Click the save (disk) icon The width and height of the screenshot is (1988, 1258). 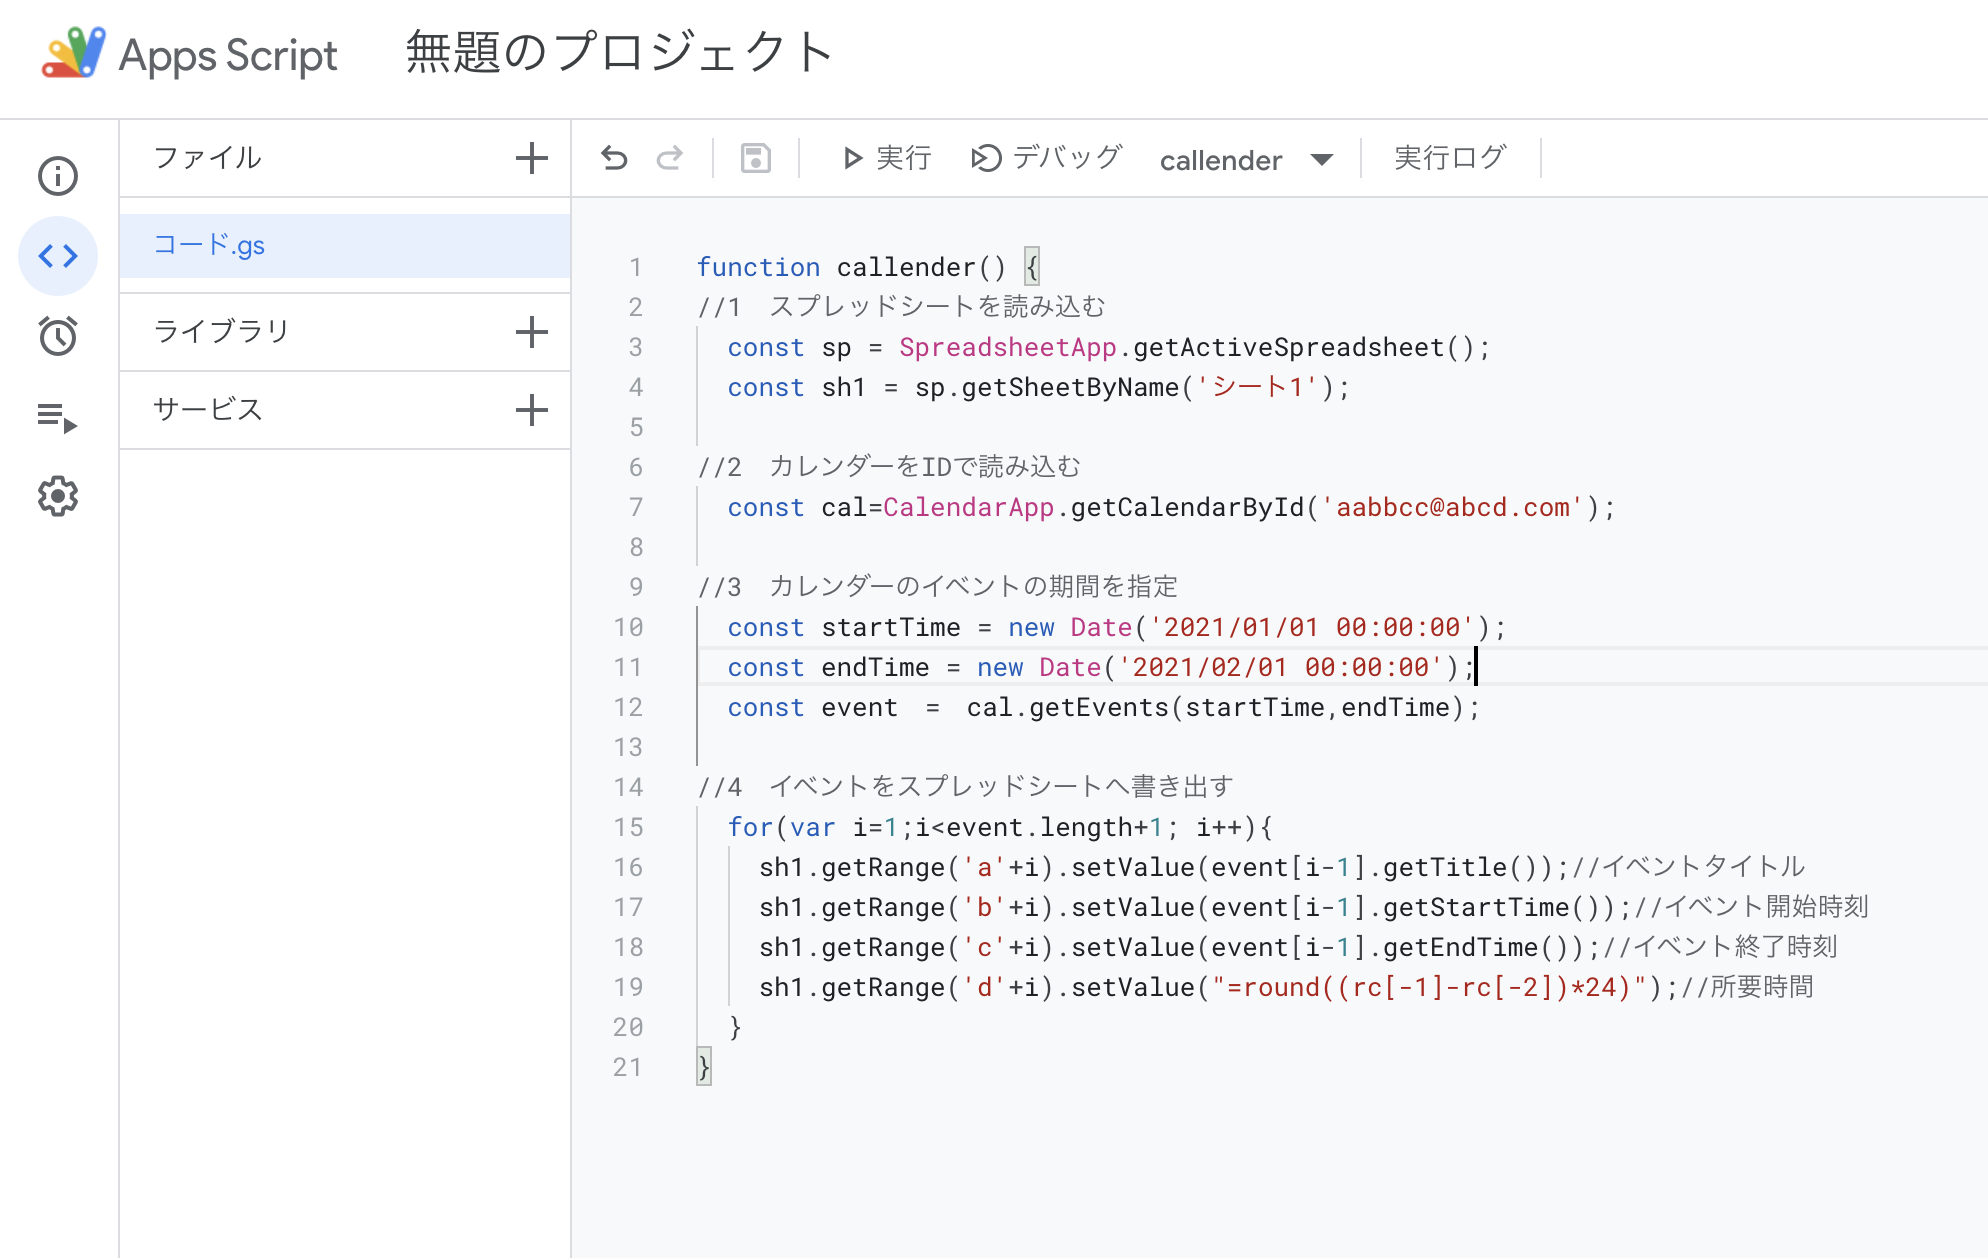[x=755, y=158]
